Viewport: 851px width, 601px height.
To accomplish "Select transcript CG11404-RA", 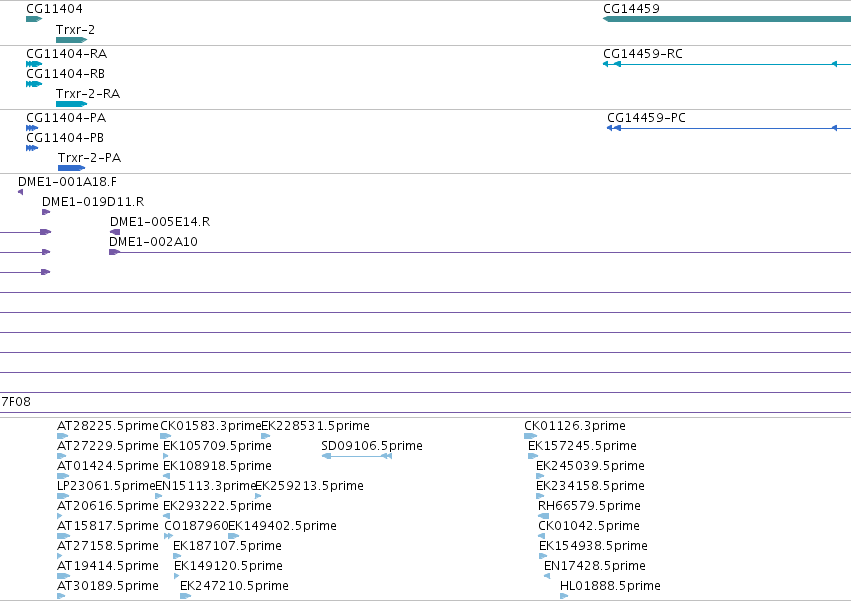I will coord(66,54).
